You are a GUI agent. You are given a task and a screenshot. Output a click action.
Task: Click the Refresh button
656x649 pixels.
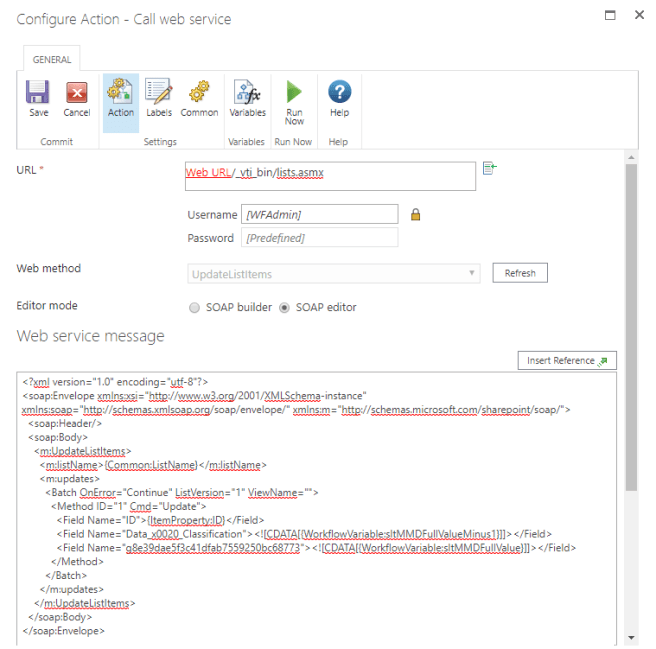[520, 273]
